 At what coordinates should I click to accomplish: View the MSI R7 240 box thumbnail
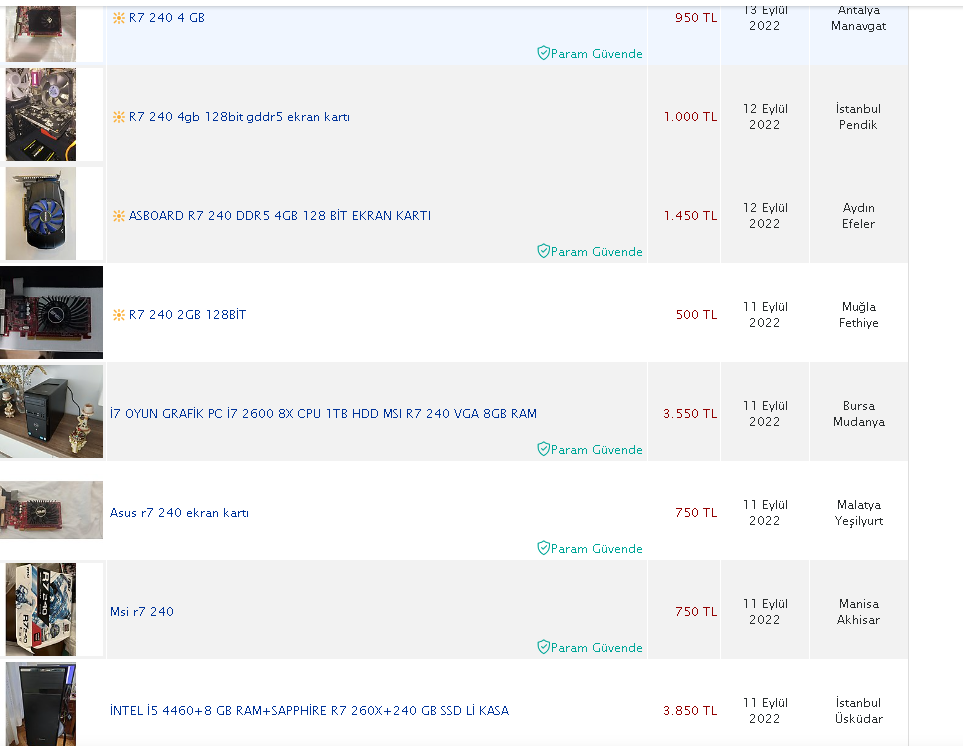point(41,610)
